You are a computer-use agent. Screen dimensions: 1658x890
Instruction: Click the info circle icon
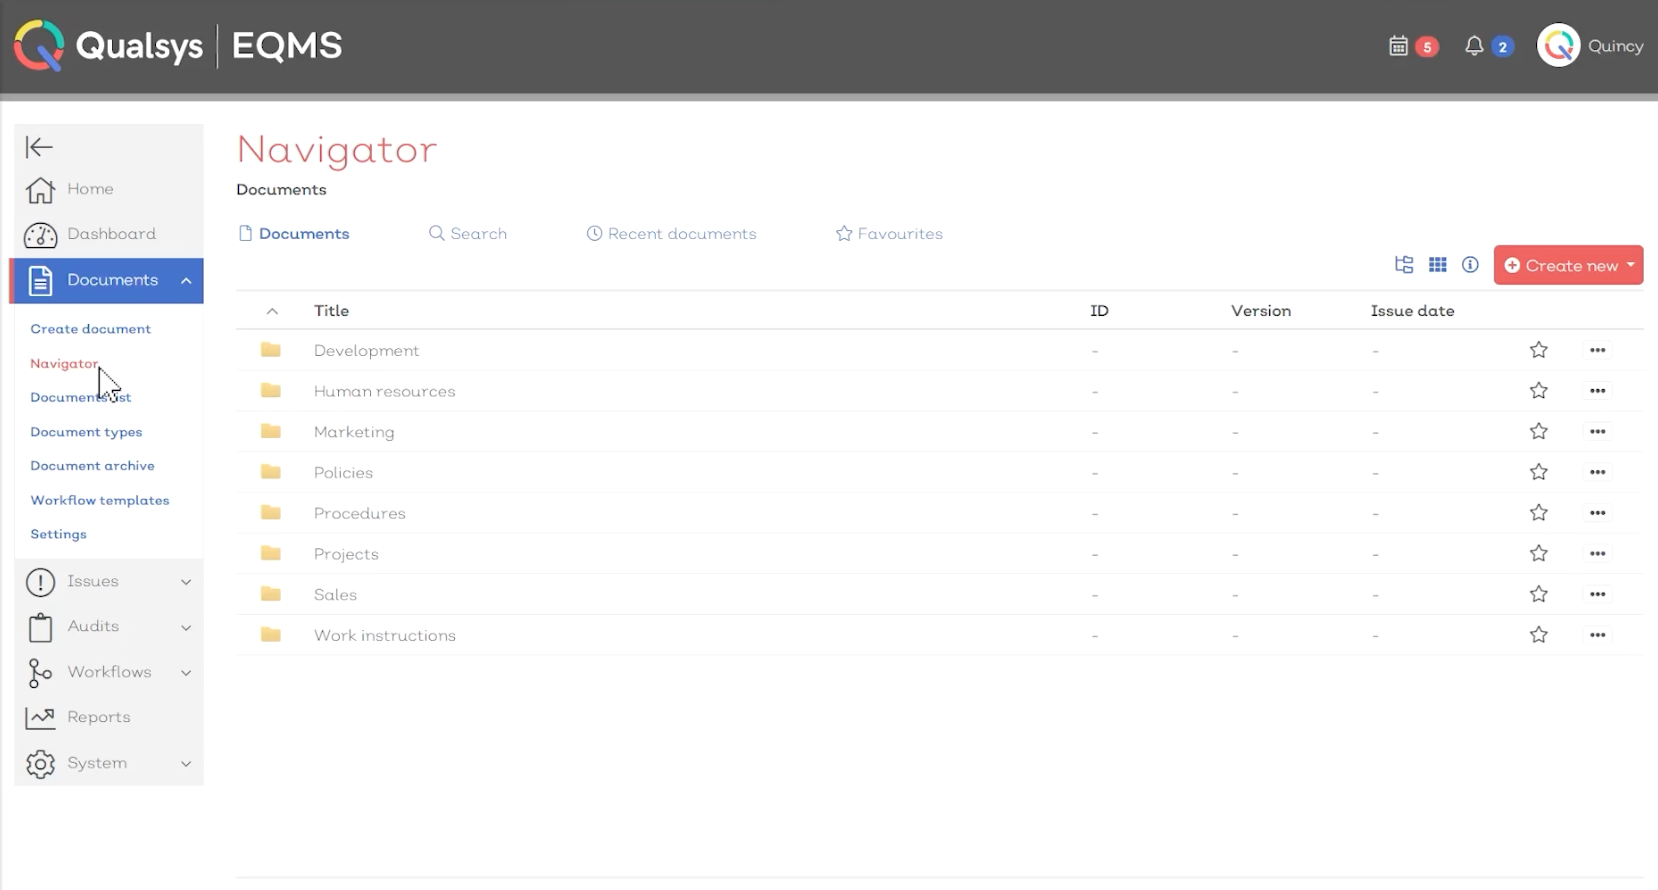point(1470,265)
